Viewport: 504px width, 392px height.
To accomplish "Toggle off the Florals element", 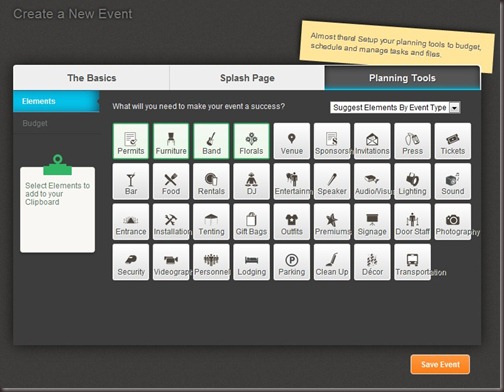I will pyautogui.click(x=251, y=141).
